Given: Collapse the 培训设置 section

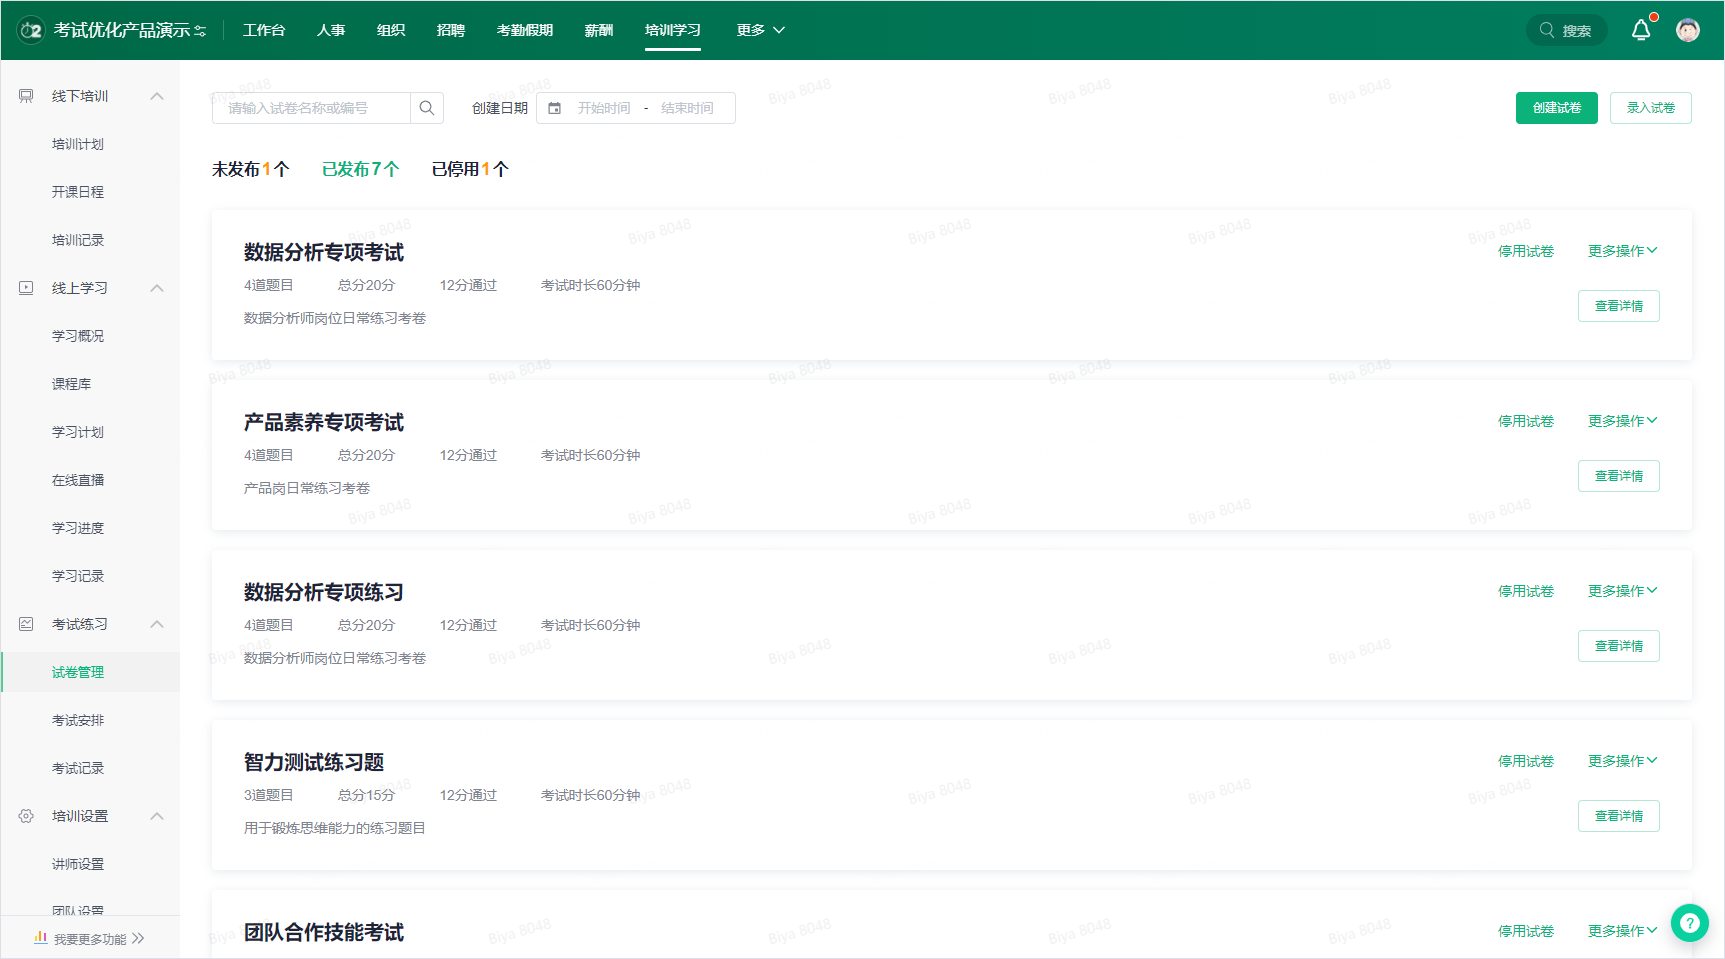Looking at the screenshot, I should click(157, 816).
